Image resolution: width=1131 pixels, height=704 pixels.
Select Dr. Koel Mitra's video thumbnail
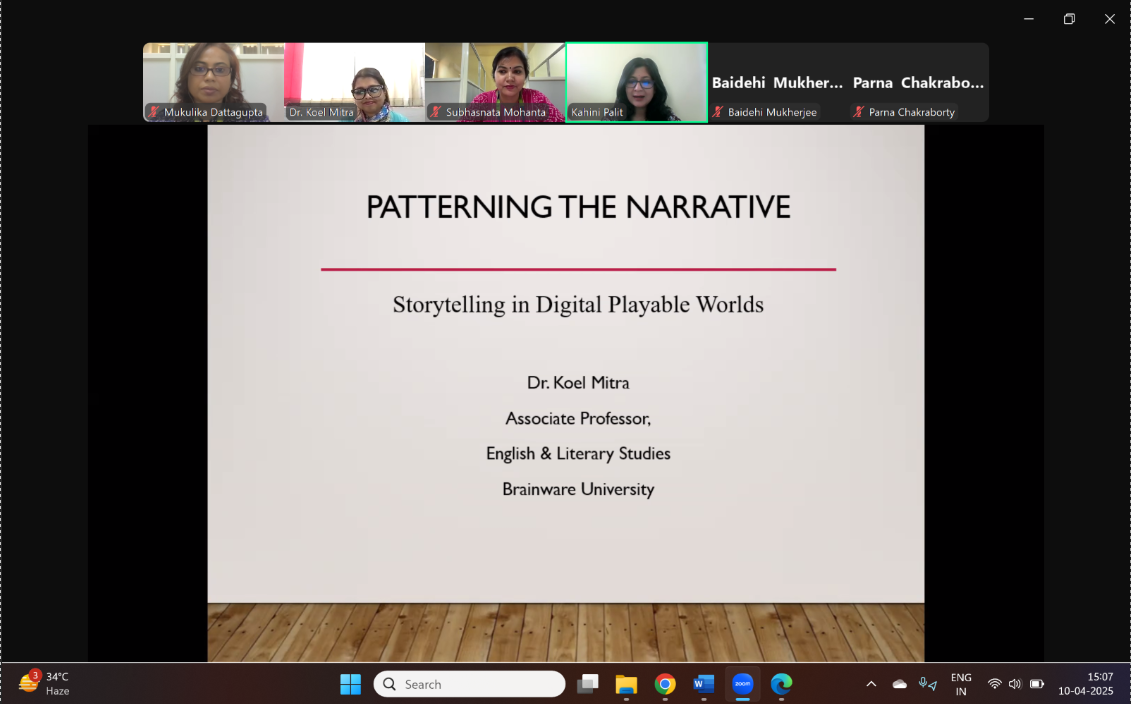tap(354, 82)
